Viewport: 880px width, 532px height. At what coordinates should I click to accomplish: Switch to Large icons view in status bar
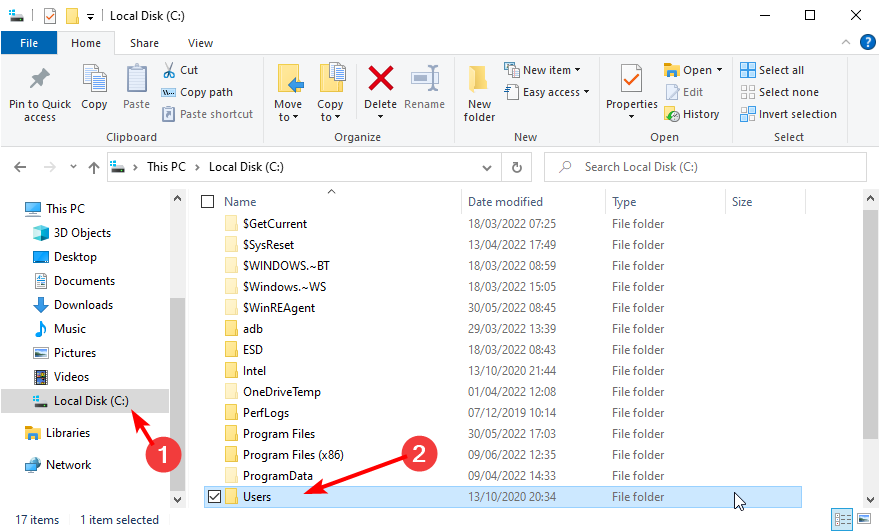[x=864, y=519]
